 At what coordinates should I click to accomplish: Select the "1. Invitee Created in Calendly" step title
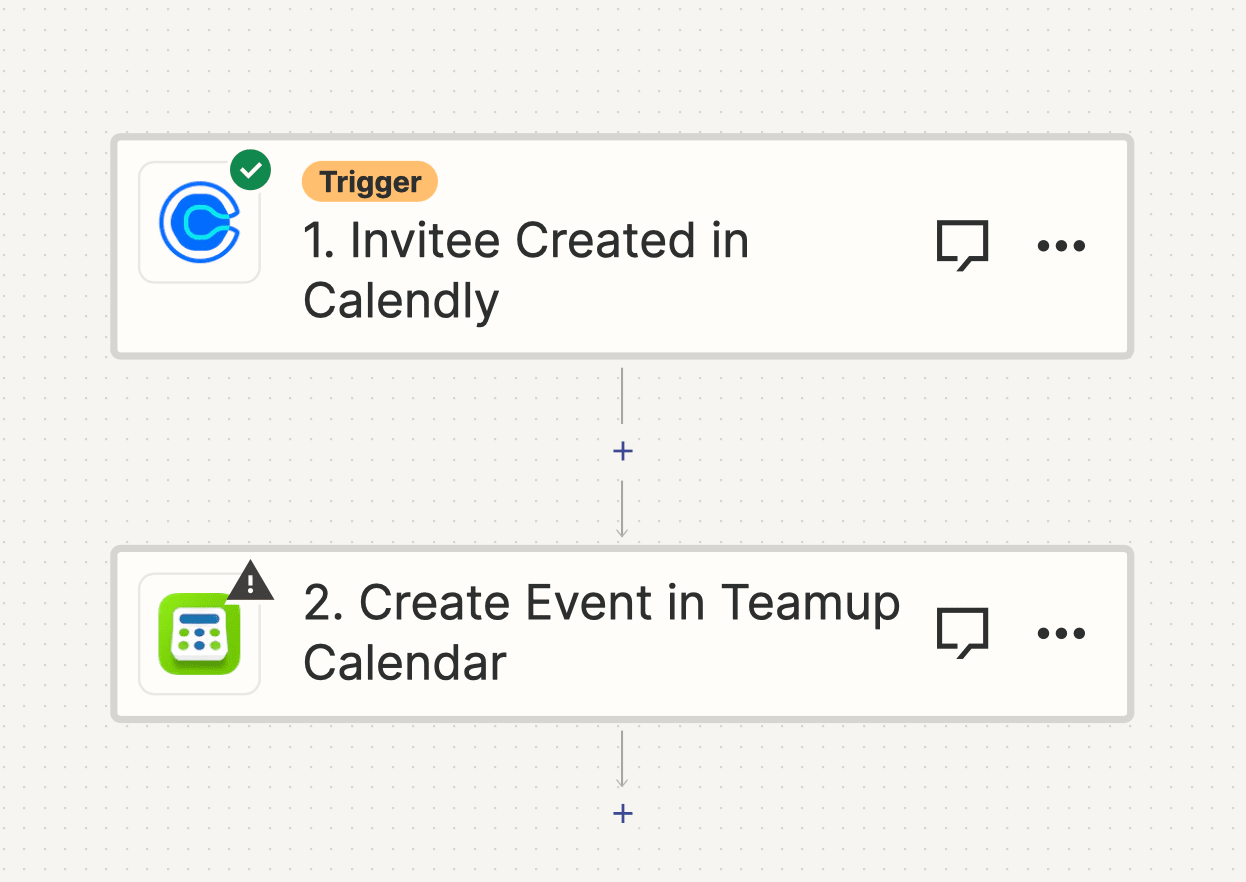pos(526,270)
